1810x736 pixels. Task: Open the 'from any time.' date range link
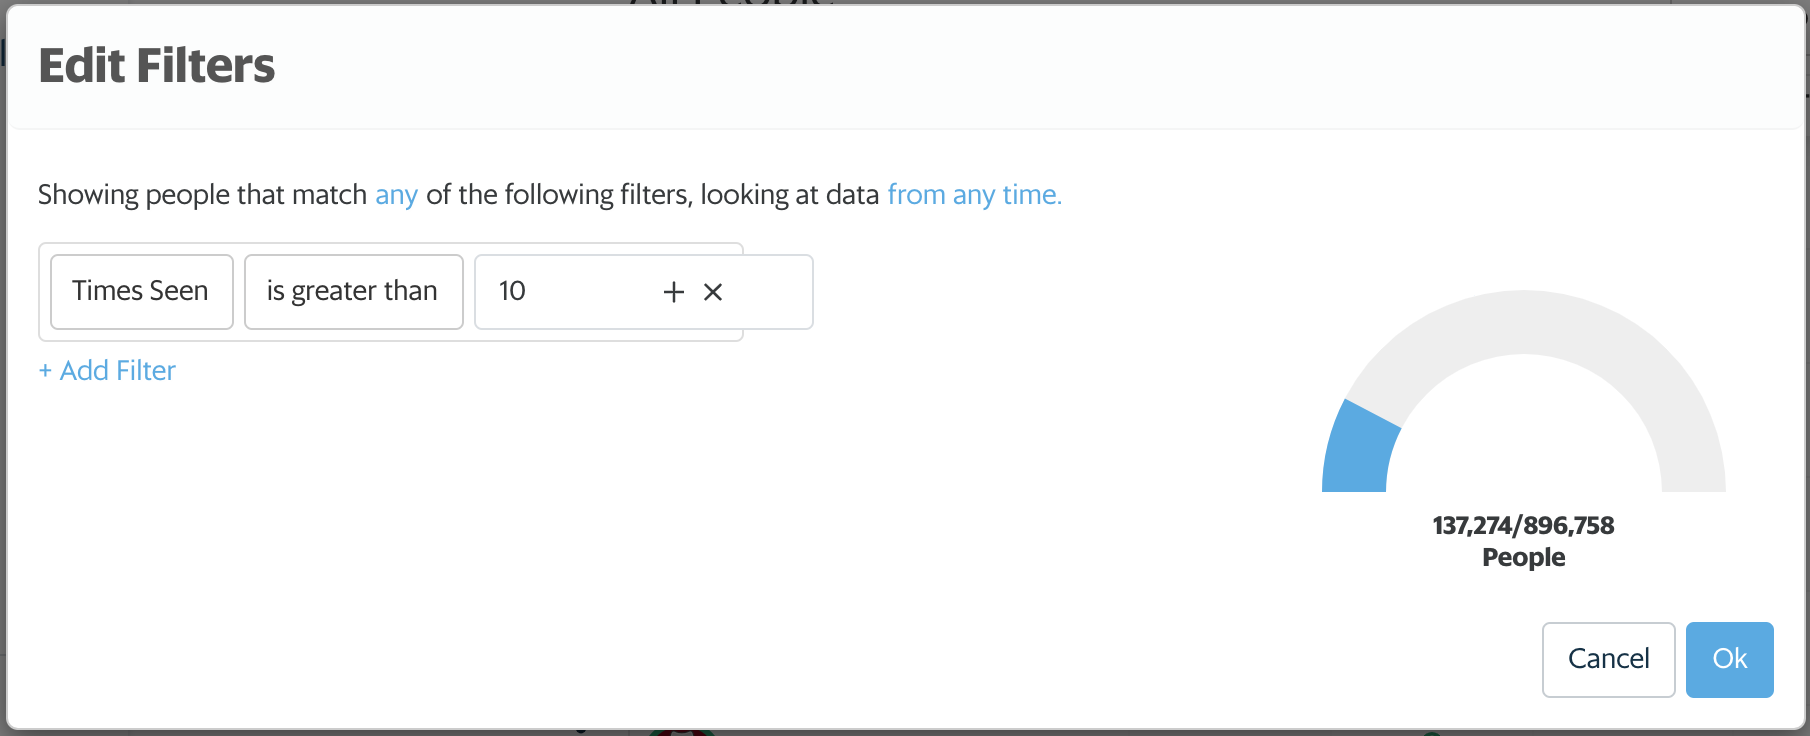pos(974,195)
